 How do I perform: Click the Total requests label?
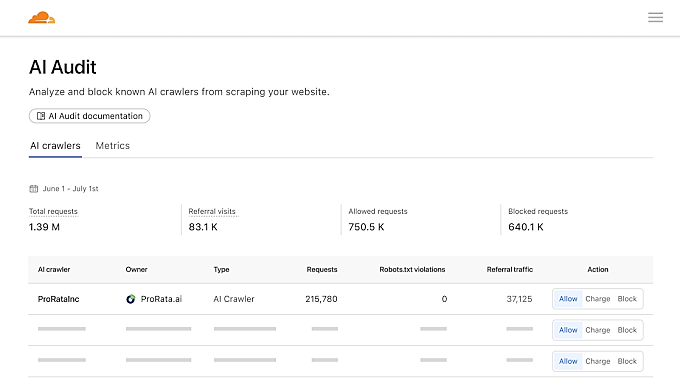click(x=53, y=211)
